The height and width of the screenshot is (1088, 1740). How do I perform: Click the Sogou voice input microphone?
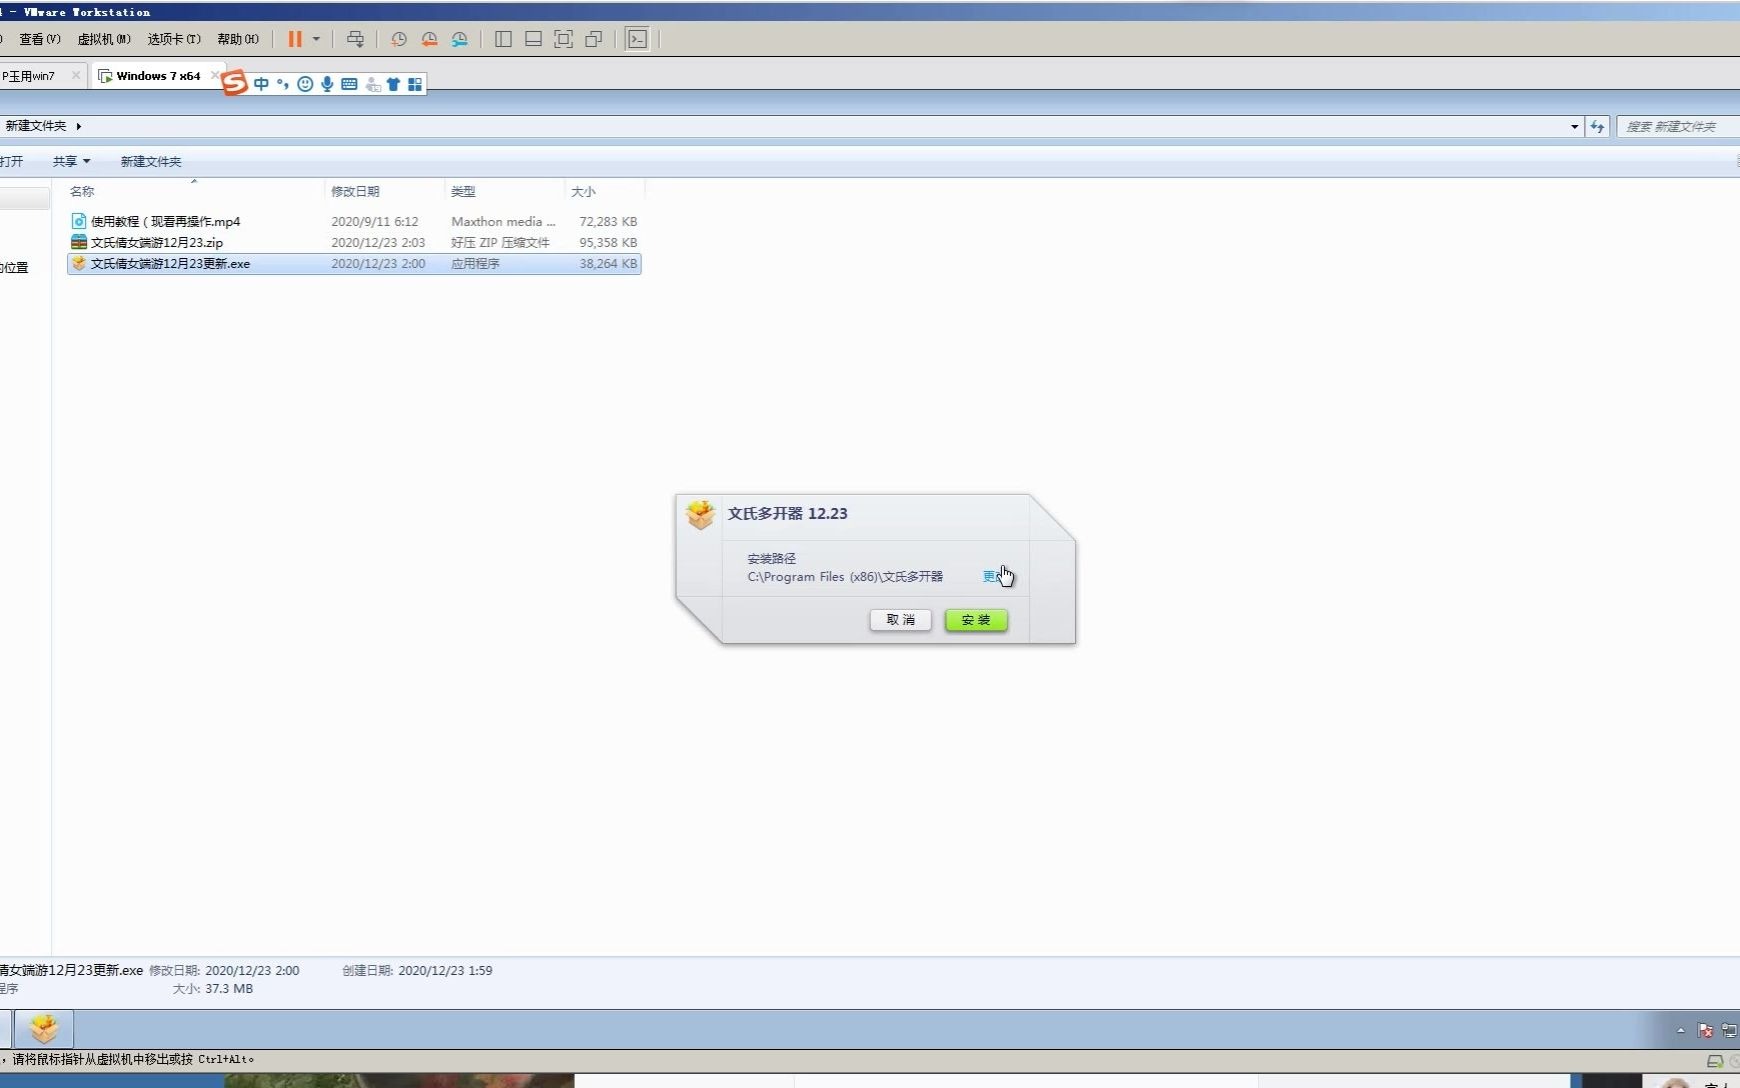tap(327, 84)
